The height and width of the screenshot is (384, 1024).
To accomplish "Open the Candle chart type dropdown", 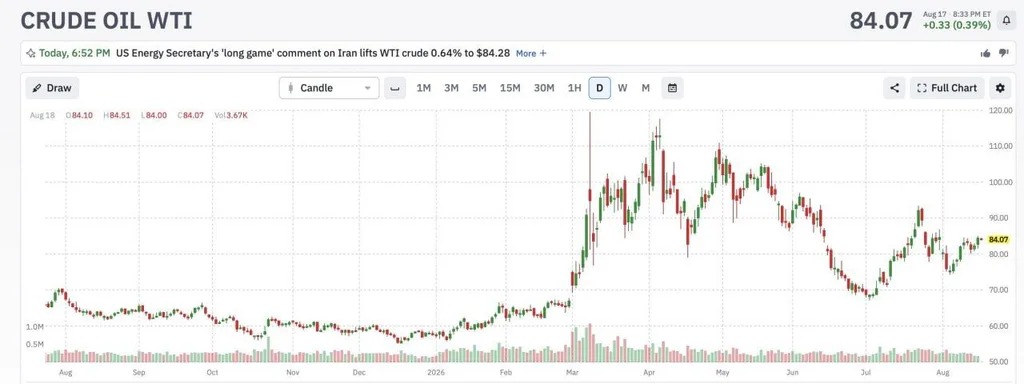I will [x=329, y=88].
